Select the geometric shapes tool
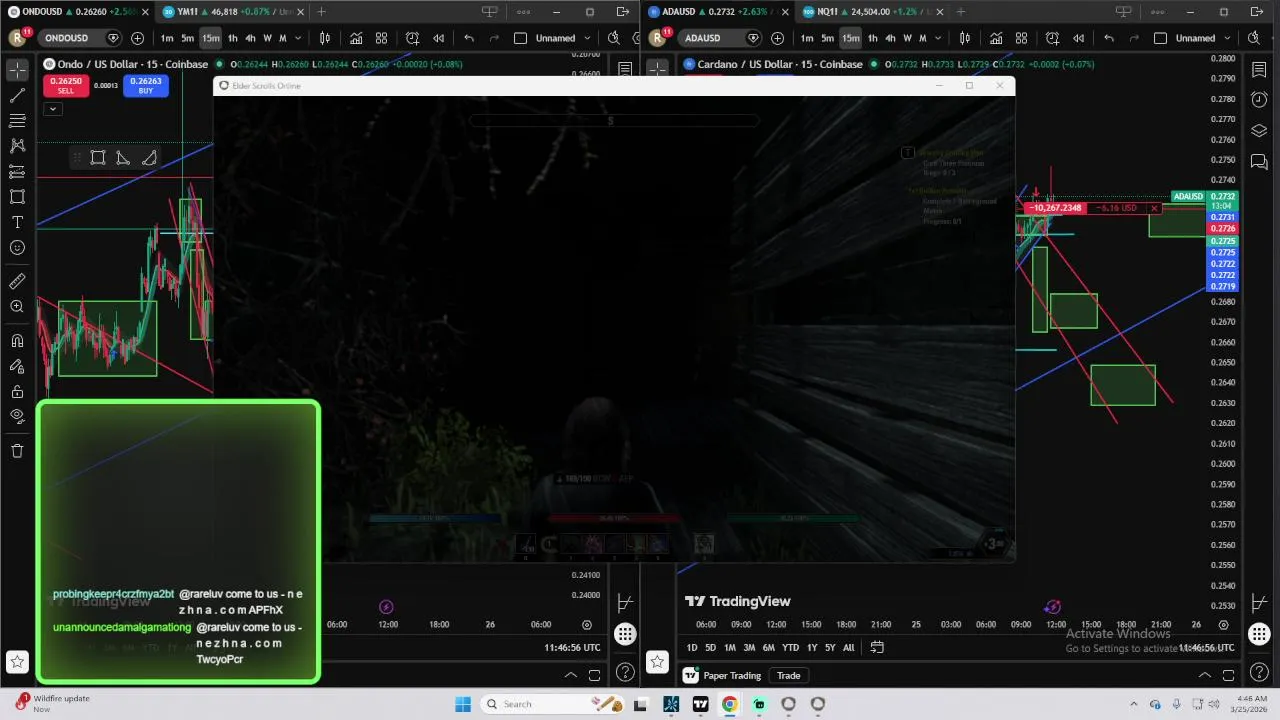1280x720 pixels. (17, 197)
